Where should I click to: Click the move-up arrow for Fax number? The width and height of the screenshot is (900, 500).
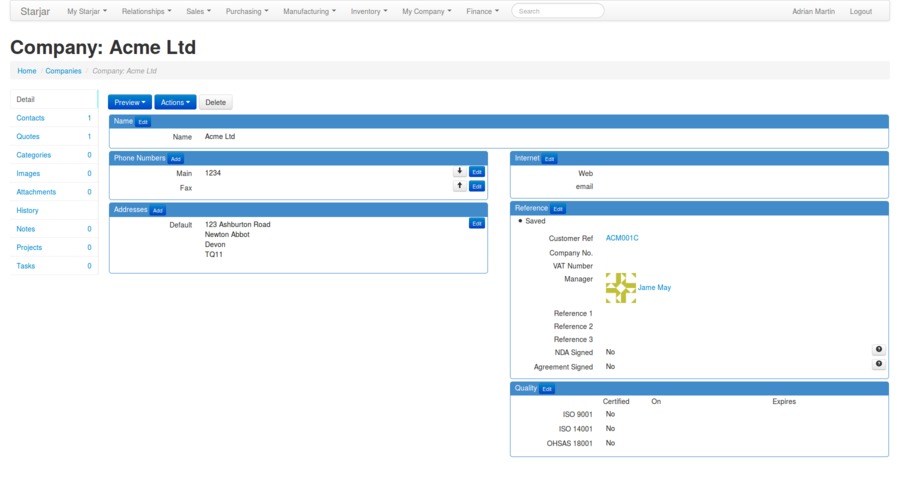coord(459,186)
